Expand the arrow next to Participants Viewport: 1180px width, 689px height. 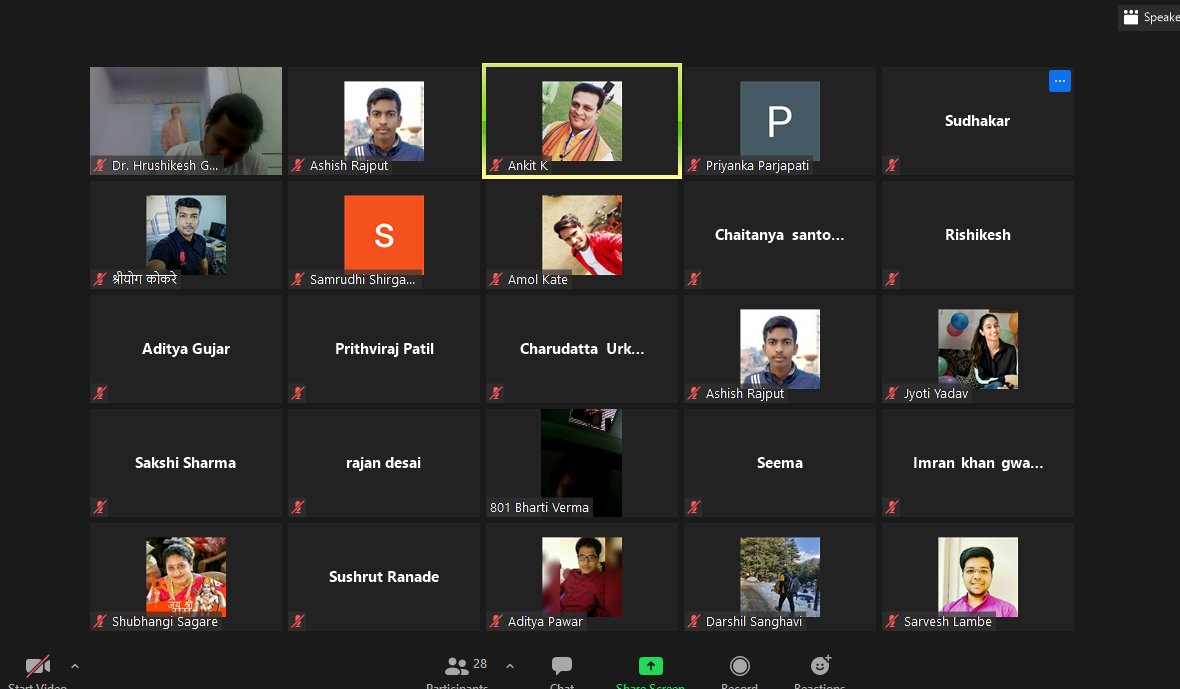pos(509,666)
